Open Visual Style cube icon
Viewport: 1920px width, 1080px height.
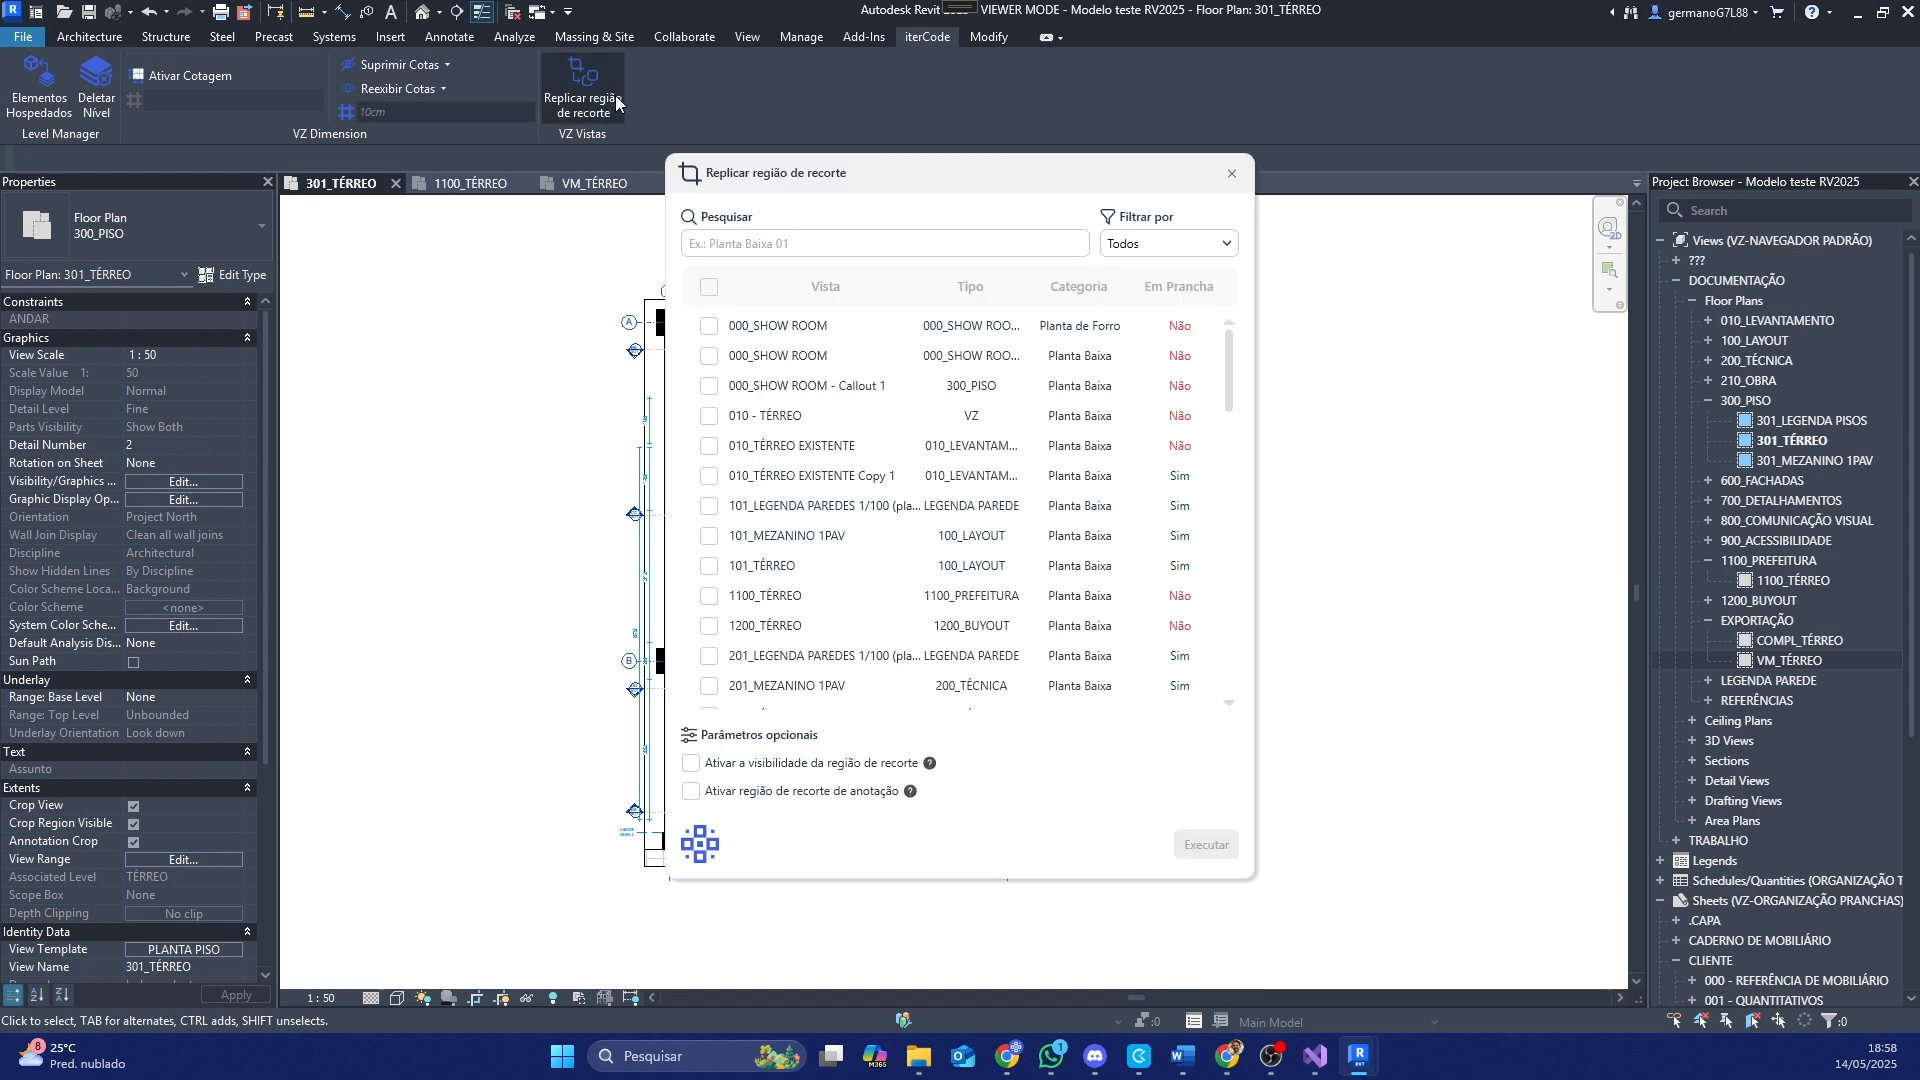[x=397, y=998]
